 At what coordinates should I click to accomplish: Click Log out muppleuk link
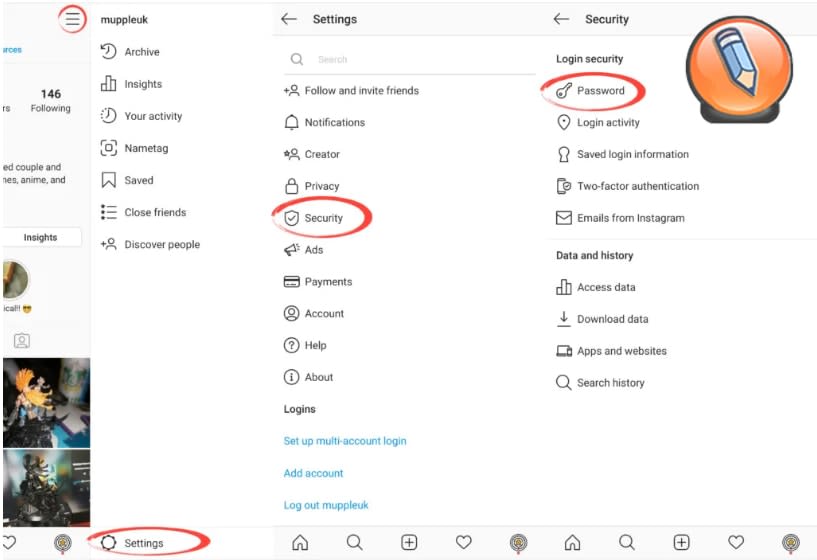[x=326, y=505]
